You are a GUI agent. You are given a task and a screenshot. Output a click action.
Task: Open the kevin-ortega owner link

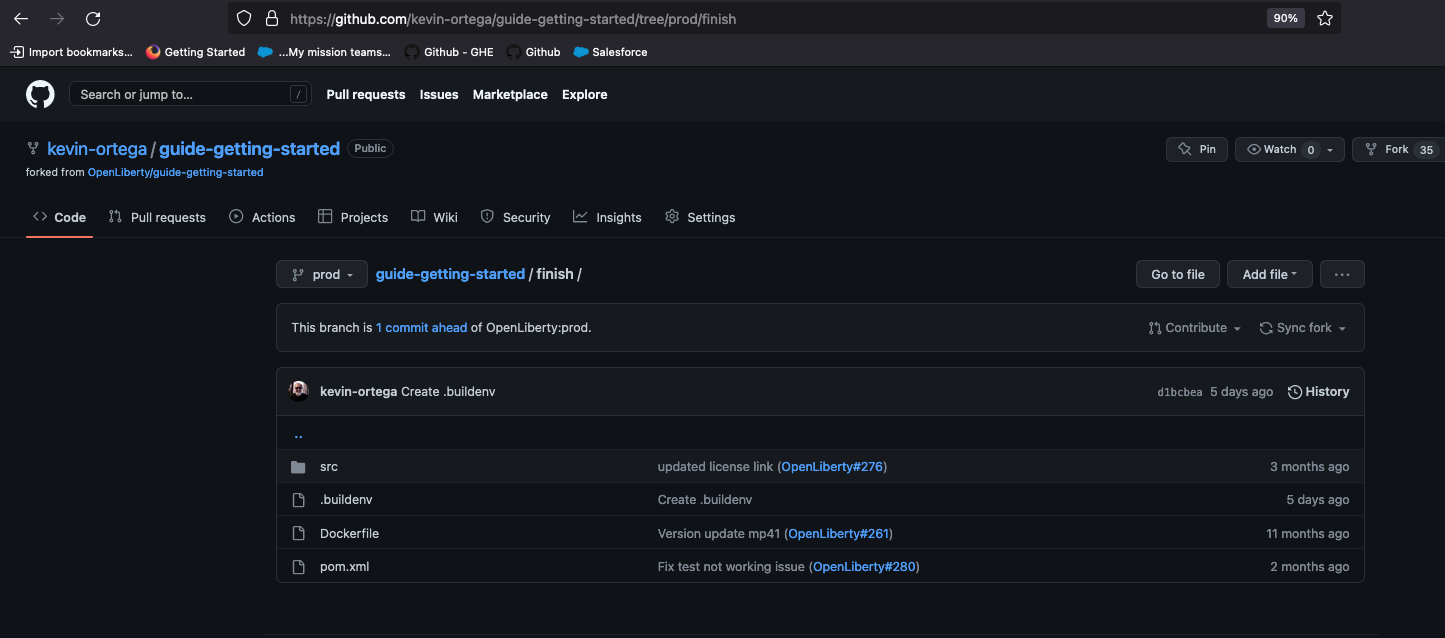pos(97,149)
